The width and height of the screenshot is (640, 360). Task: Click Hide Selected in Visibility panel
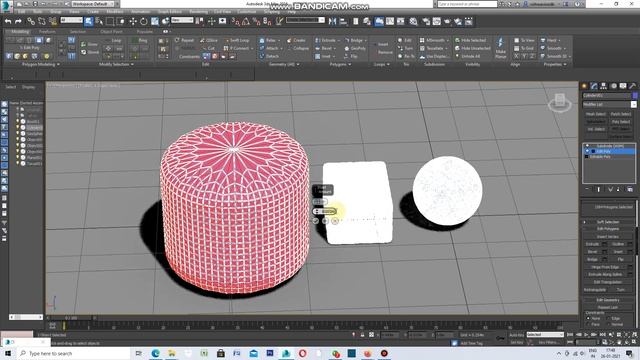[x=471, y=40]
